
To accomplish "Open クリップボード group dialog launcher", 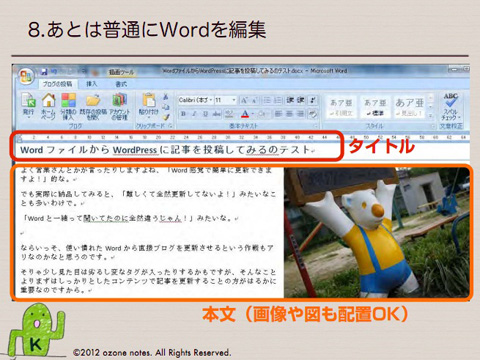I will [x=171, y=126].
